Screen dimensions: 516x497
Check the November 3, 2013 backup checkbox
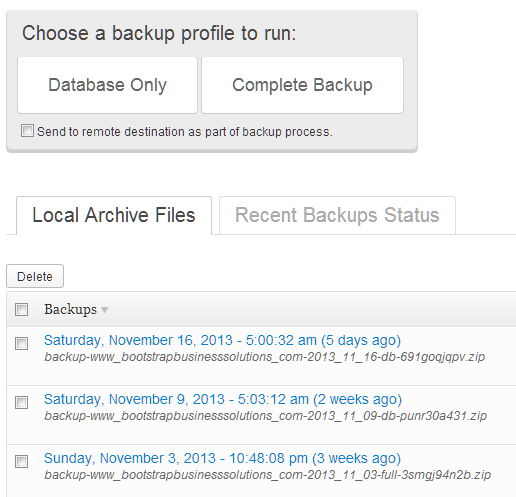point(21,461)
